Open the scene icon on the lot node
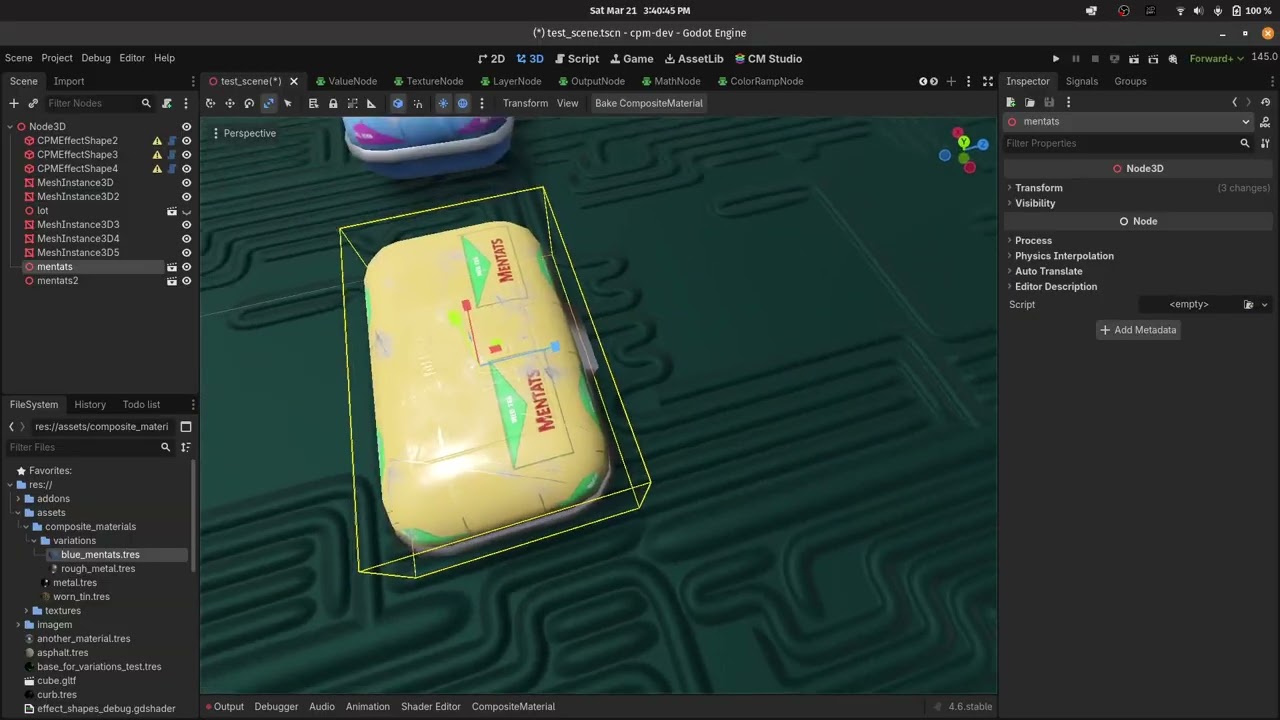 [x=172, y=211]
